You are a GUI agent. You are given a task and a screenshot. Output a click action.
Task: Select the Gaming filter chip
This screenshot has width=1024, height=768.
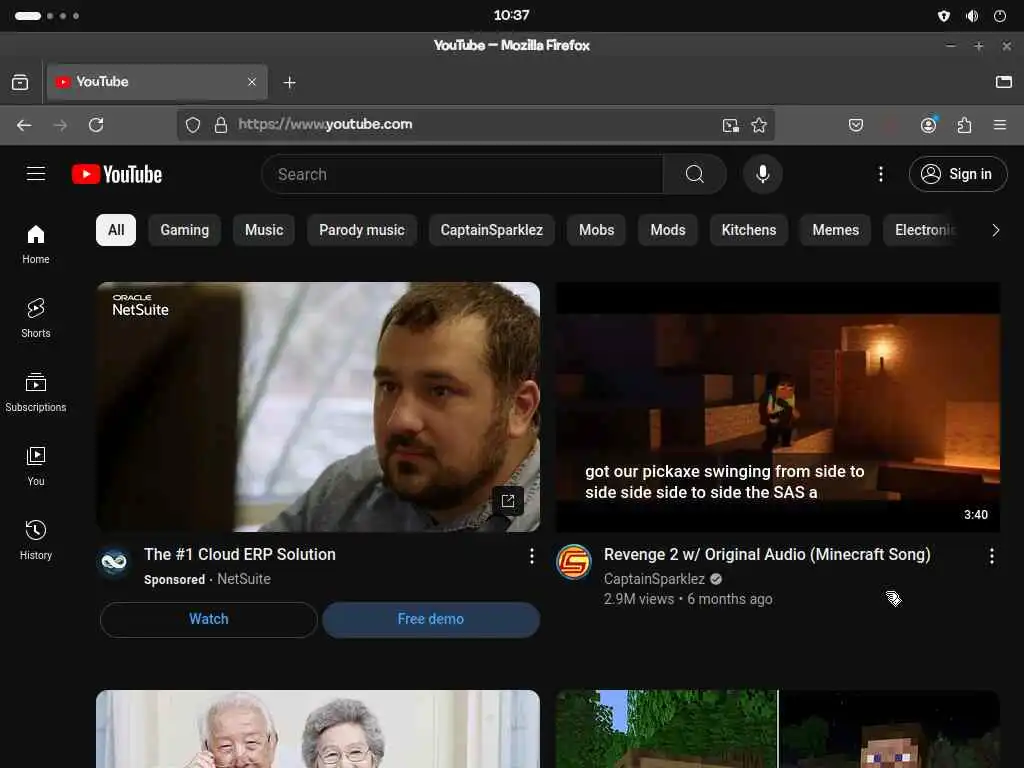pyautogui.click(x=185, y=230)
